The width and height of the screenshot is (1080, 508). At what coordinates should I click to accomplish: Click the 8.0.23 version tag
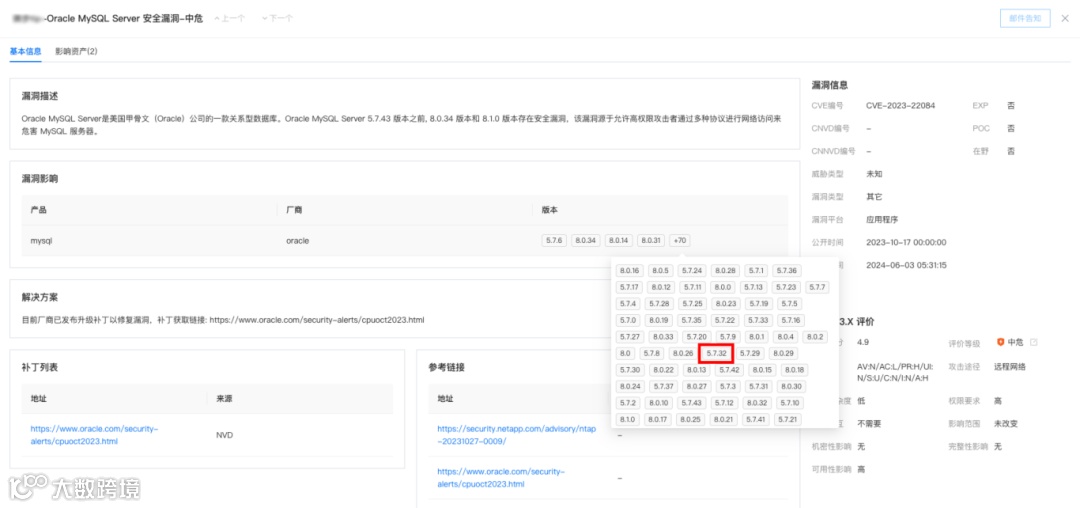726,304
